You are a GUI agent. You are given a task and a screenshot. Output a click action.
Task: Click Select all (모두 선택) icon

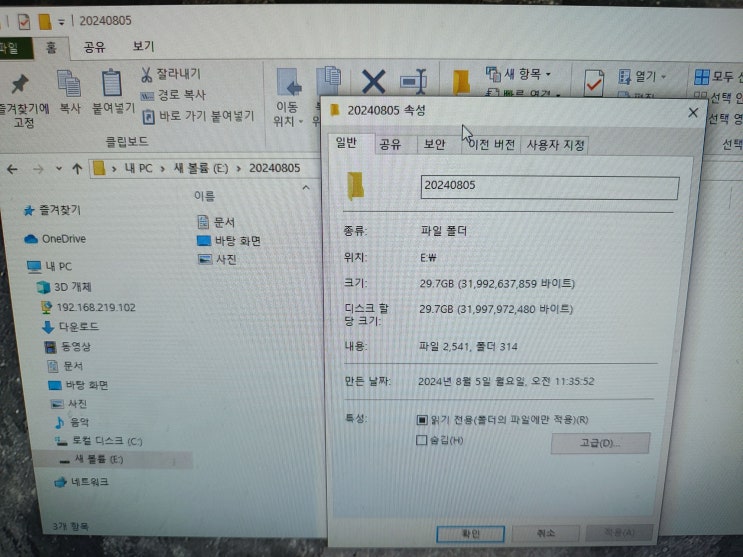point(702,77)
